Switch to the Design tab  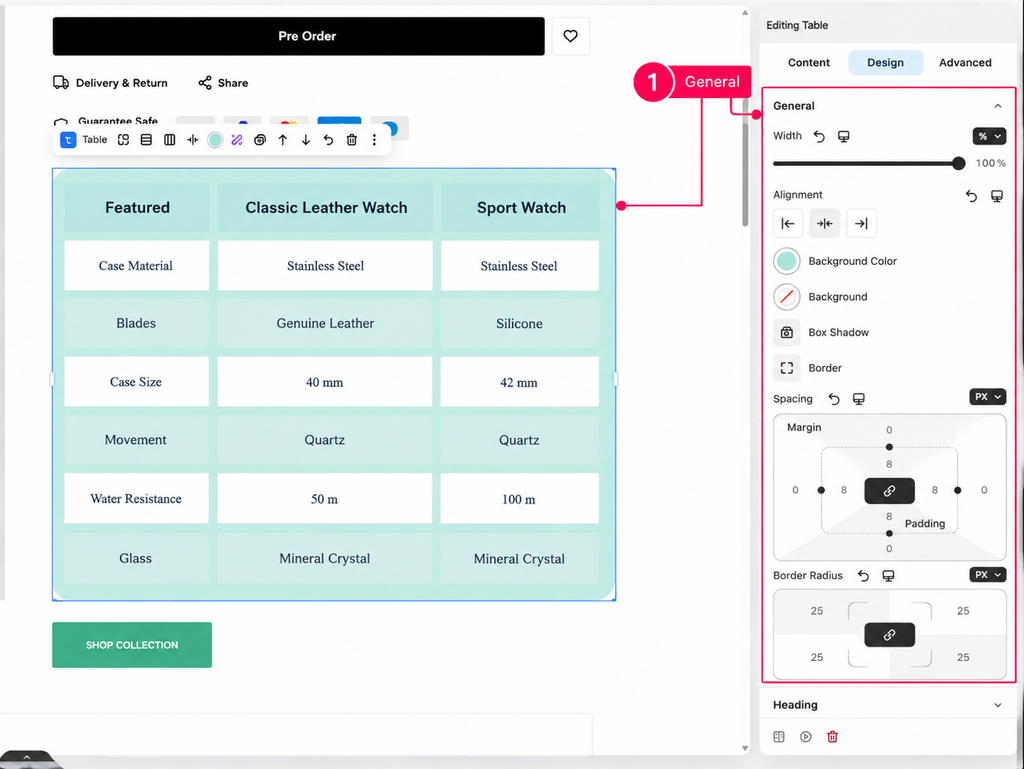pos(886,63)
